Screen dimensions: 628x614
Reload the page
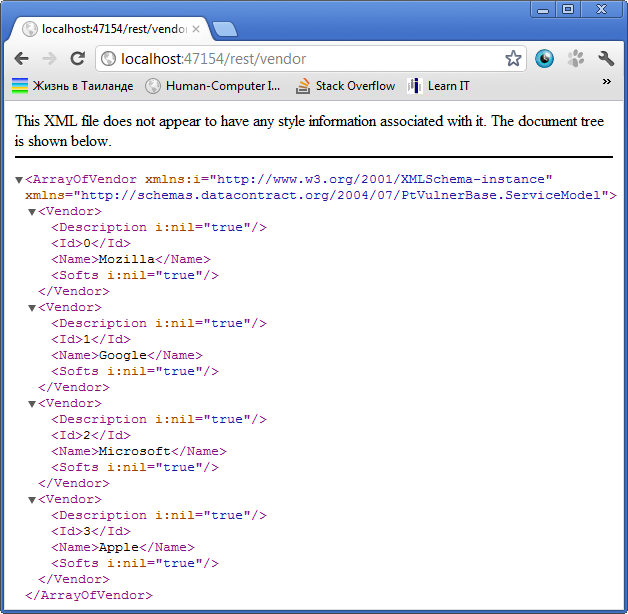coord(77,58)
